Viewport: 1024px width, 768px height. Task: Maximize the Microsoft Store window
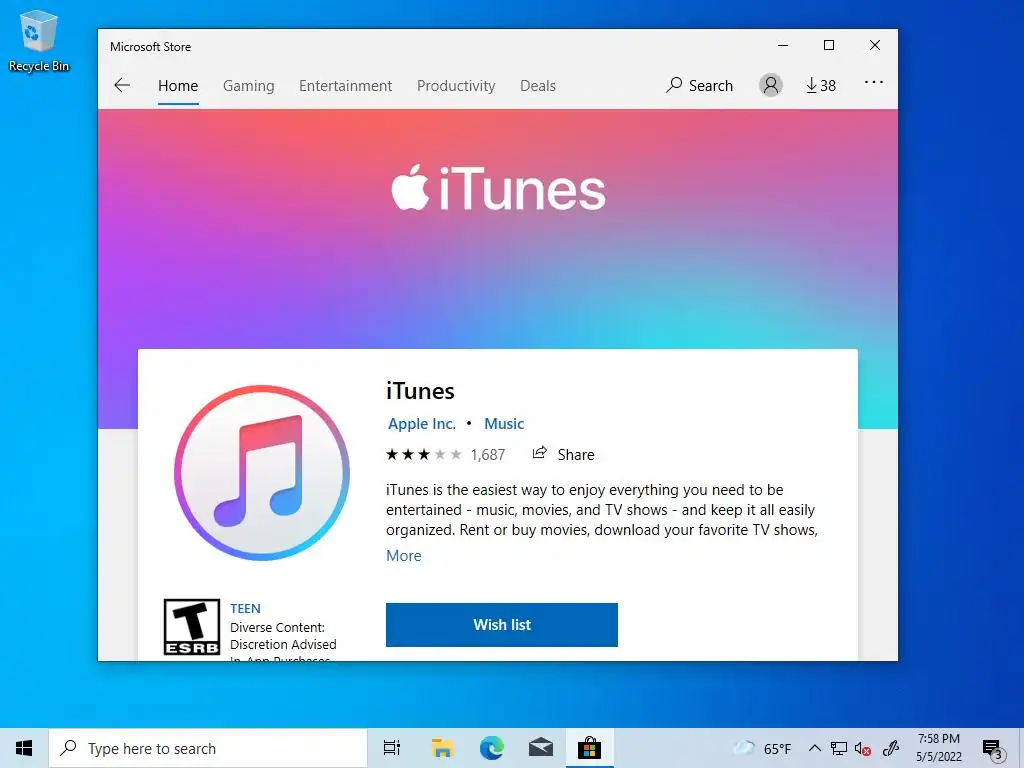(829, 45)
